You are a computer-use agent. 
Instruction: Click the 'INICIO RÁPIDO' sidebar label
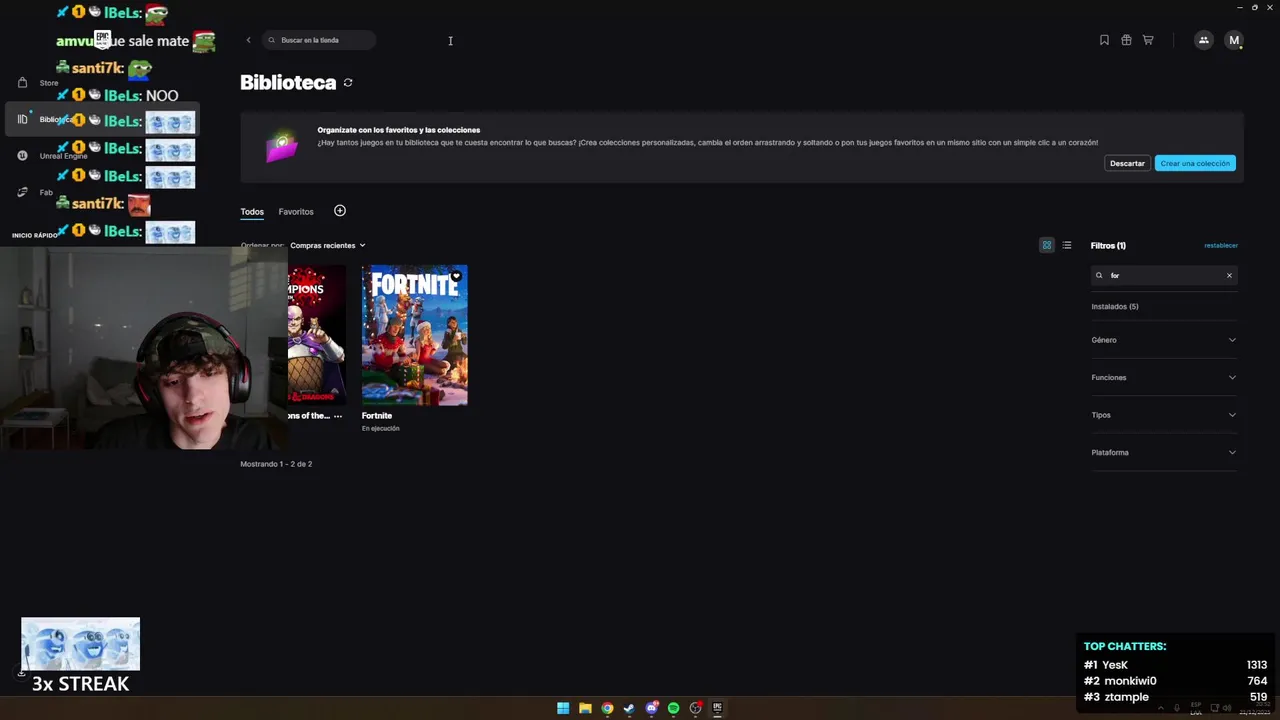click(35, 236)
